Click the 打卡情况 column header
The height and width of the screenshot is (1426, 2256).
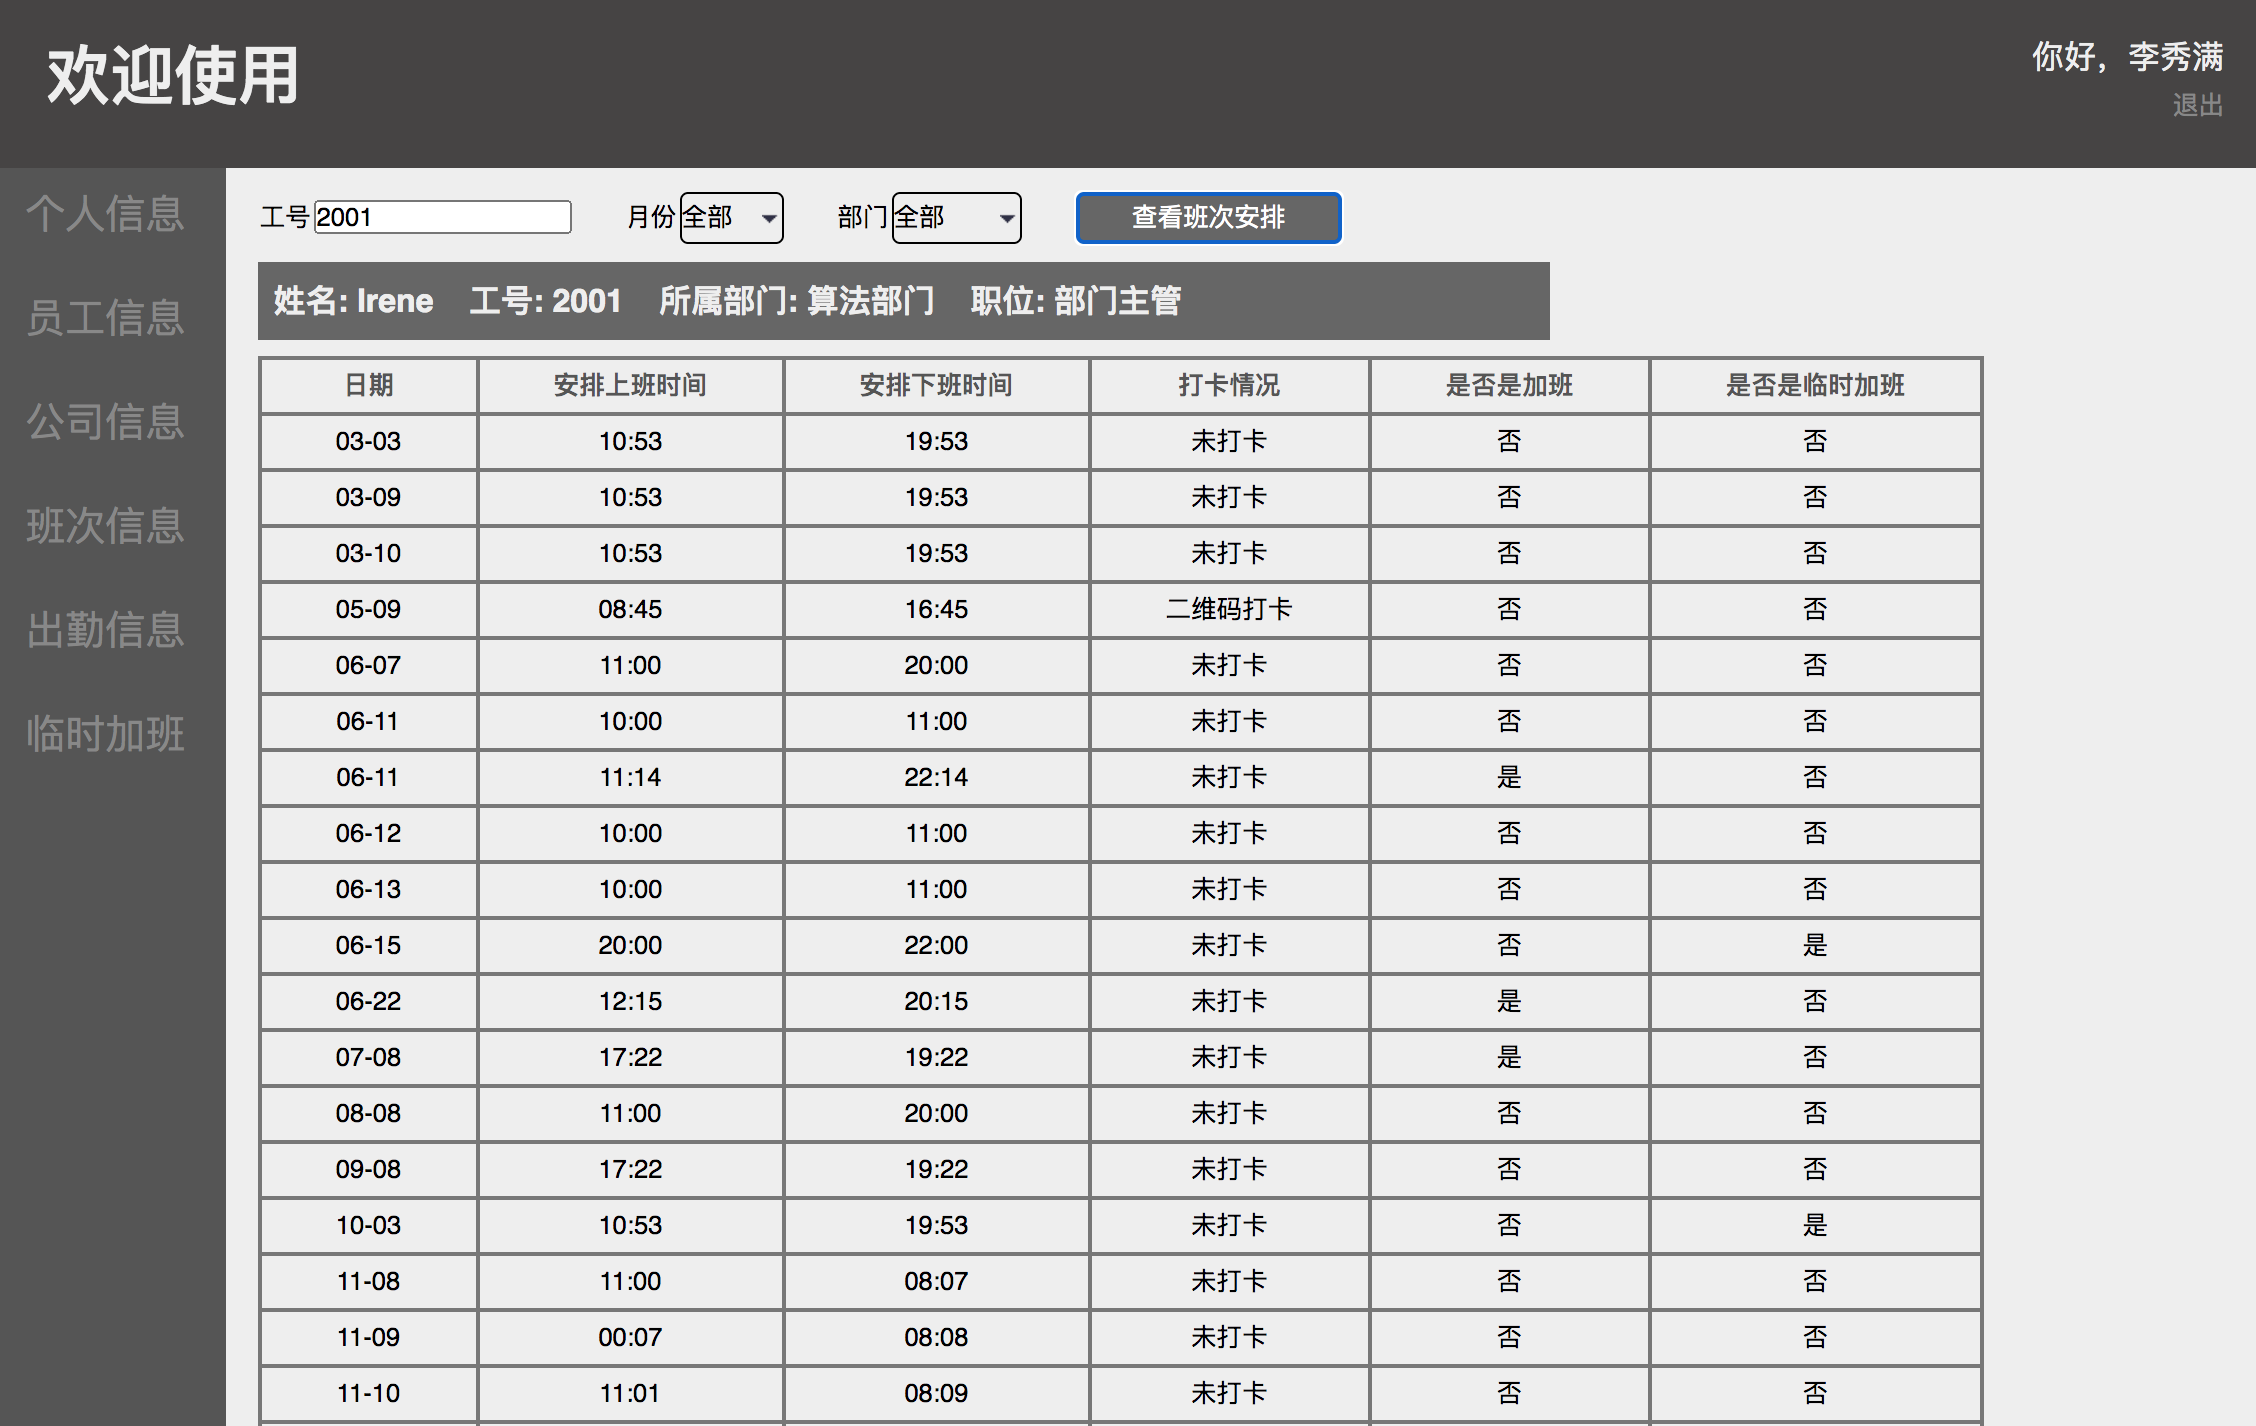coord(1228,385)
